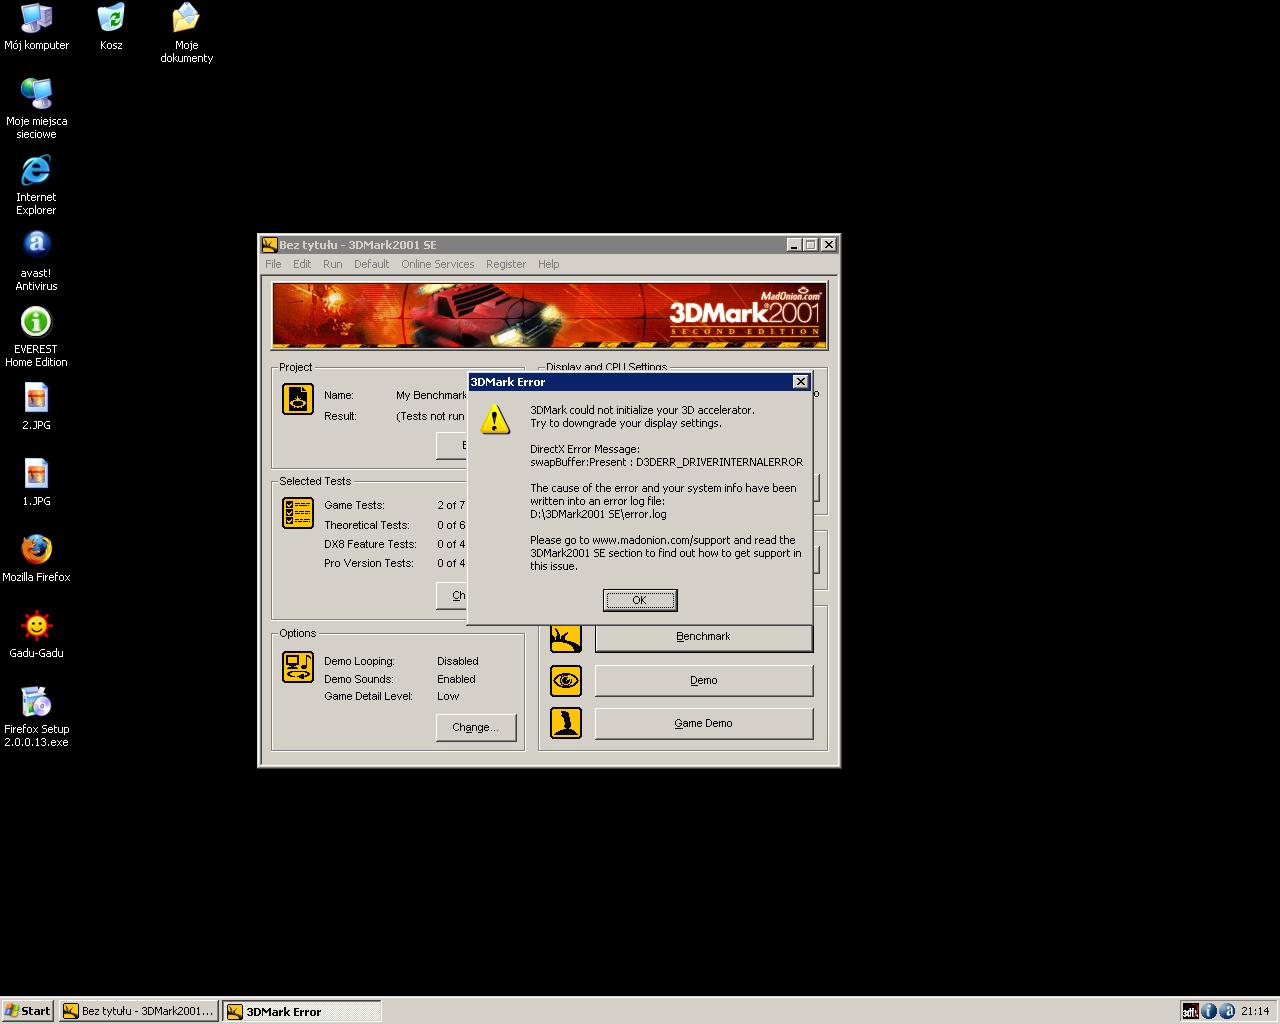Click 'Demo Looping:' label

pos(359,661)
